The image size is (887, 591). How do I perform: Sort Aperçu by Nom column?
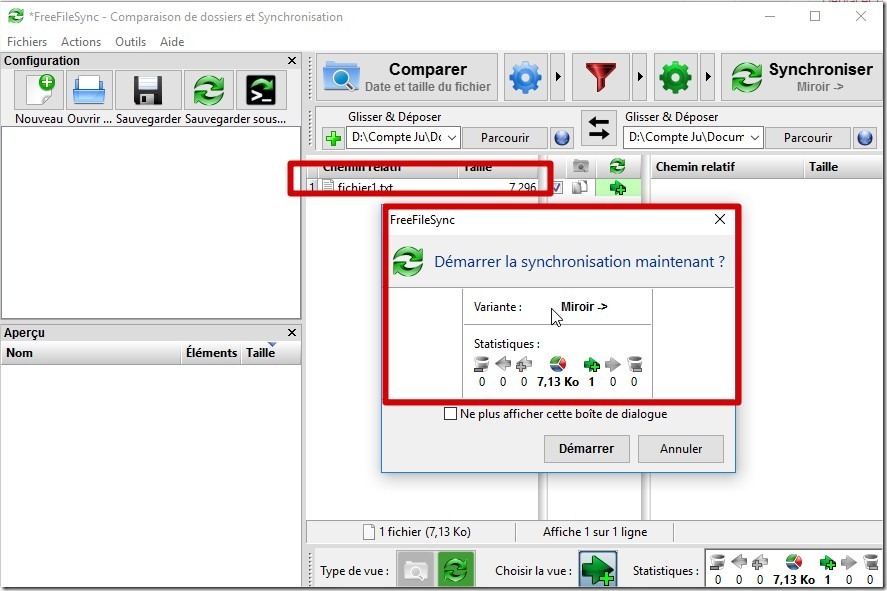pyautogui.click(x=91, y=353)
